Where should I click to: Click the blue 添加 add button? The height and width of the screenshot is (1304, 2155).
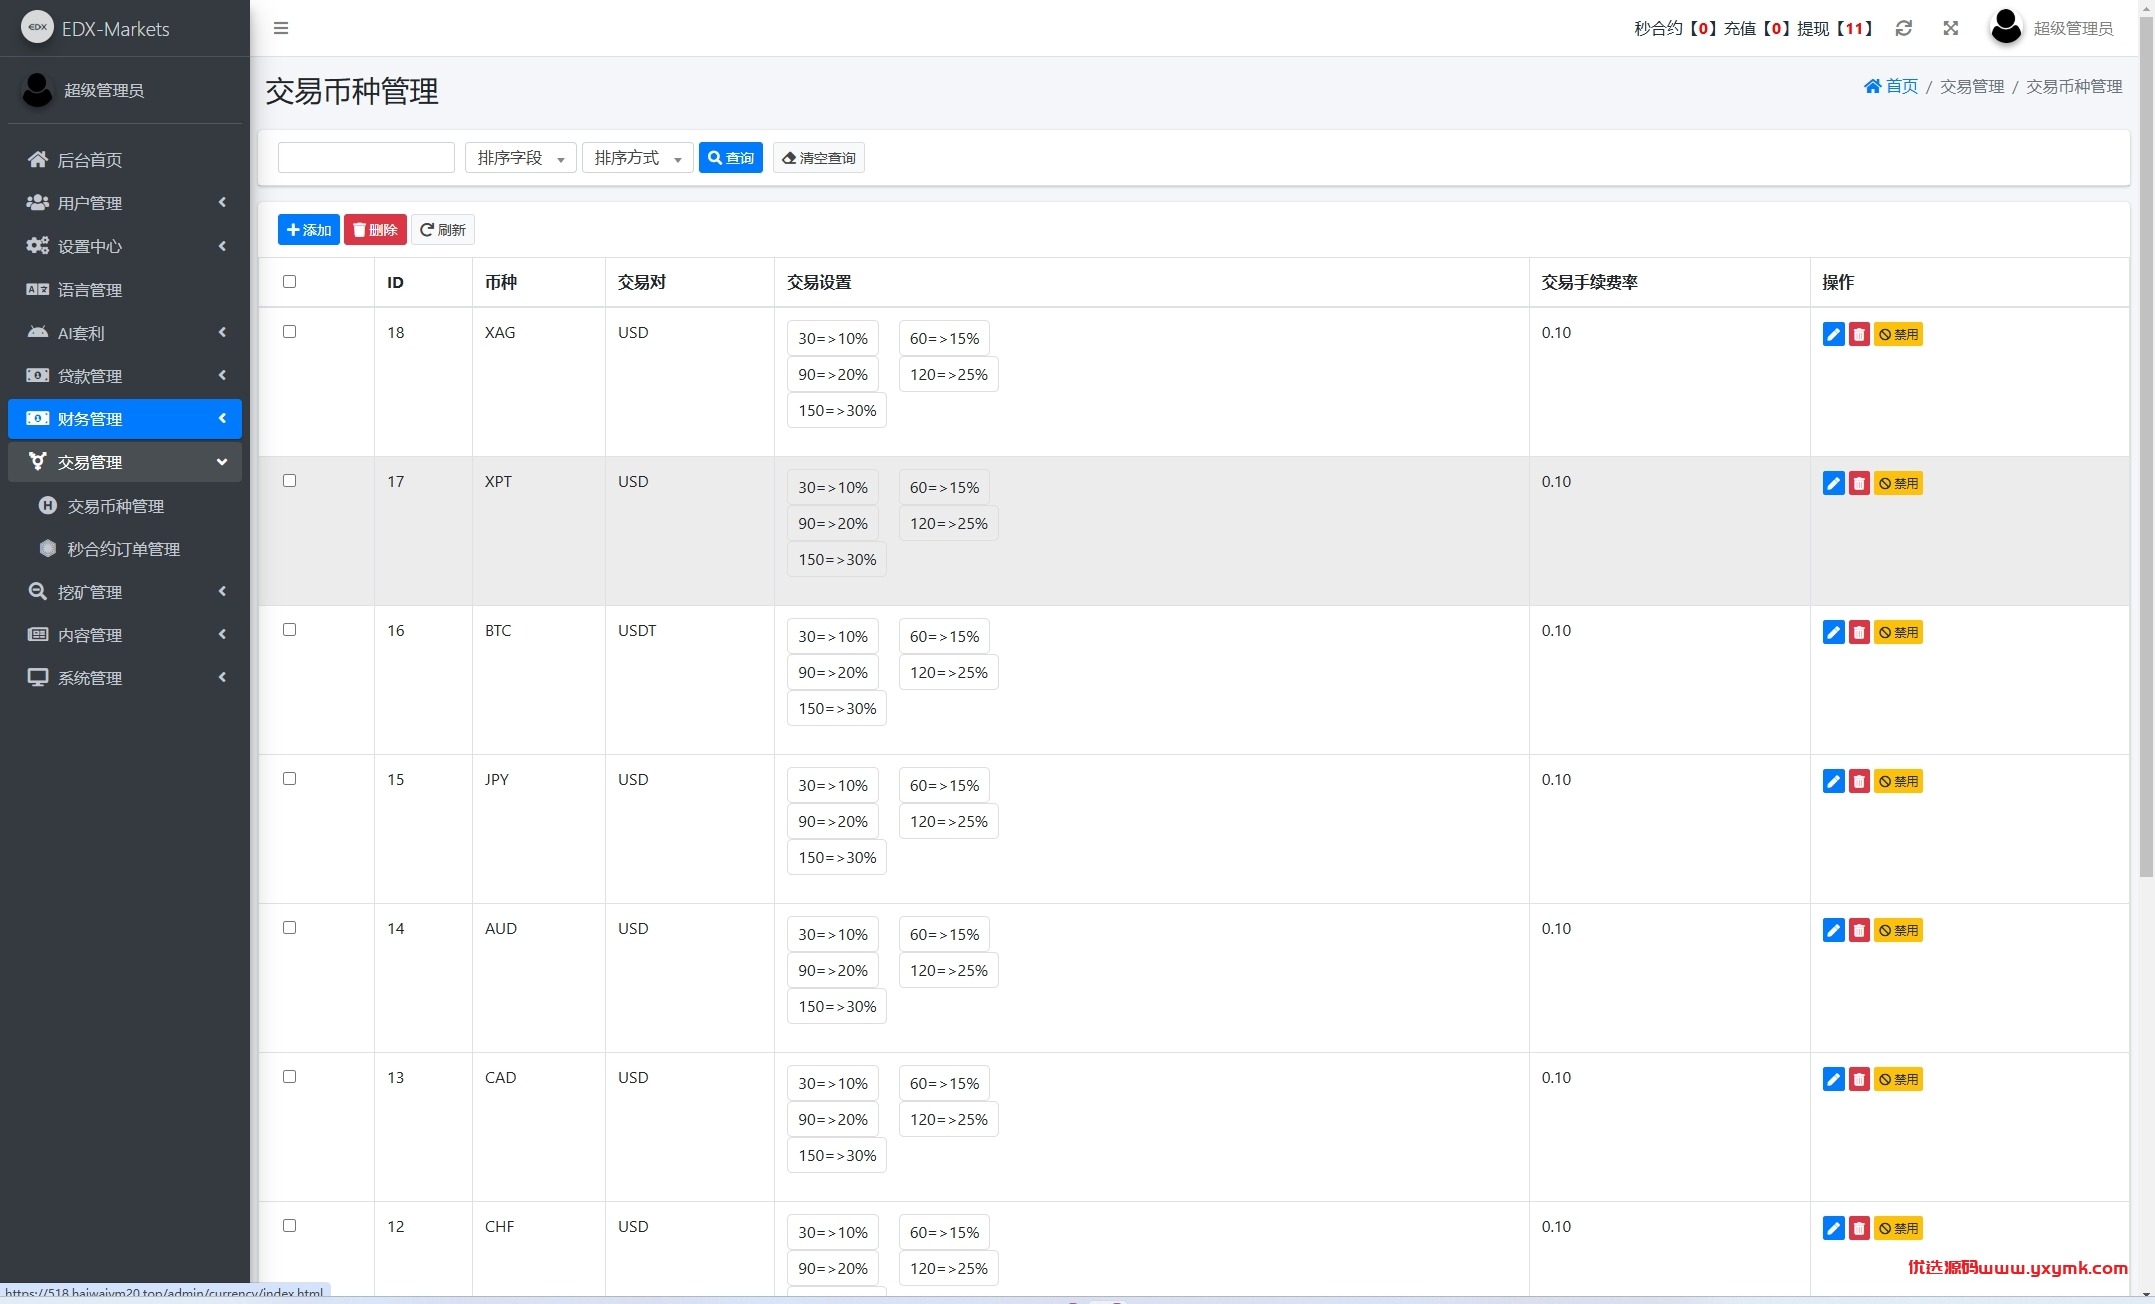tap(309, 230)
